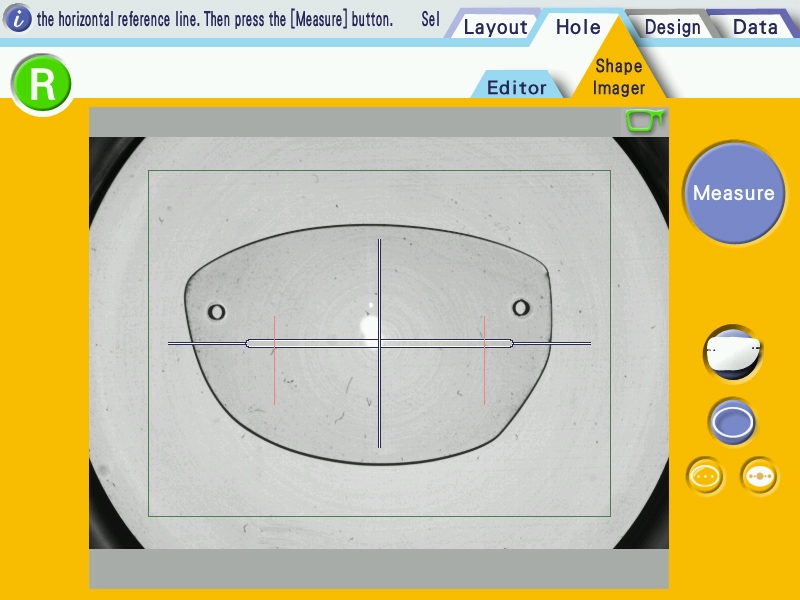
Task: Select the Hole tab
Action: click(578, 27)
